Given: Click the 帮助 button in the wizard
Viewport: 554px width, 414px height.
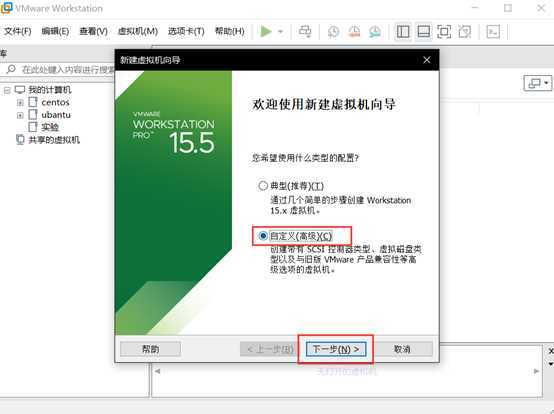Looking at the screenshot, I should point(151,349).
